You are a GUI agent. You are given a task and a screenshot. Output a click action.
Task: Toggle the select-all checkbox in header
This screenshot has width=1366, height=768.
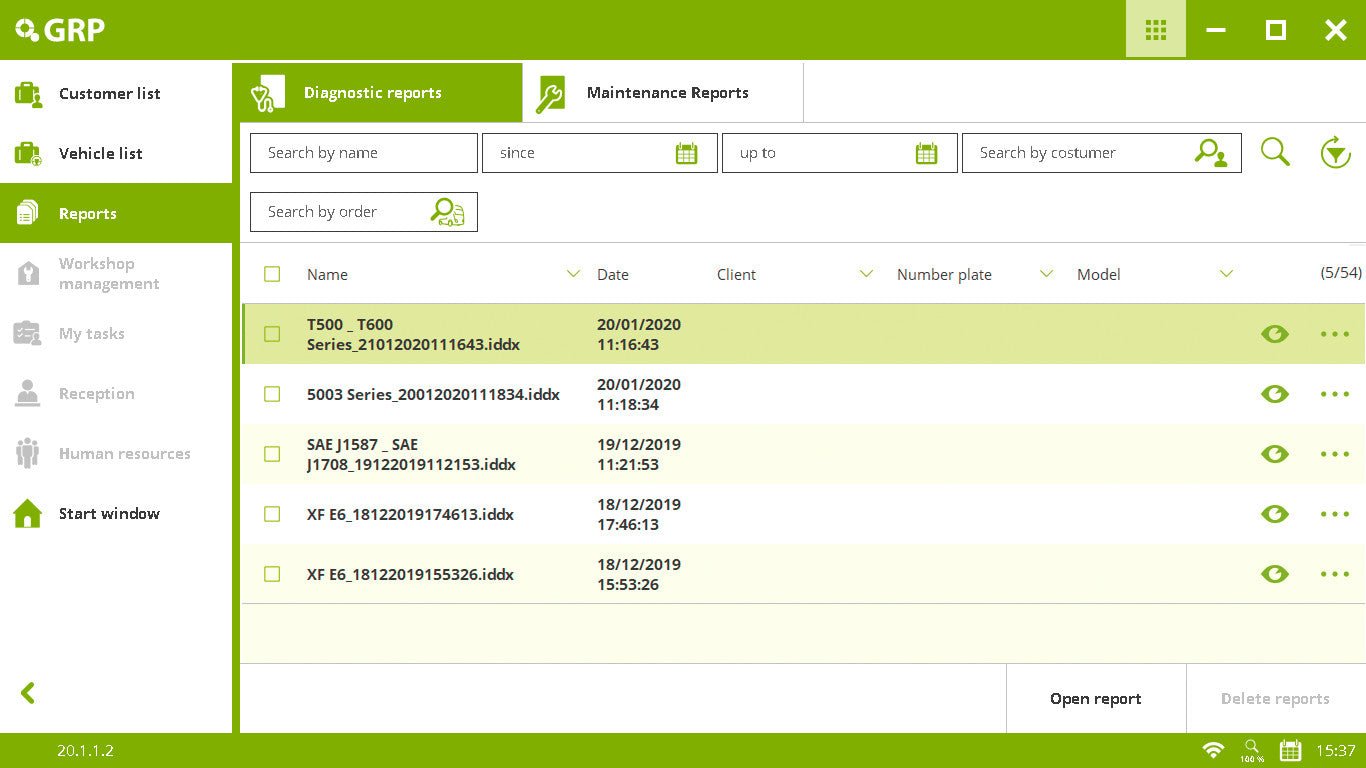(x=272, y=274)
